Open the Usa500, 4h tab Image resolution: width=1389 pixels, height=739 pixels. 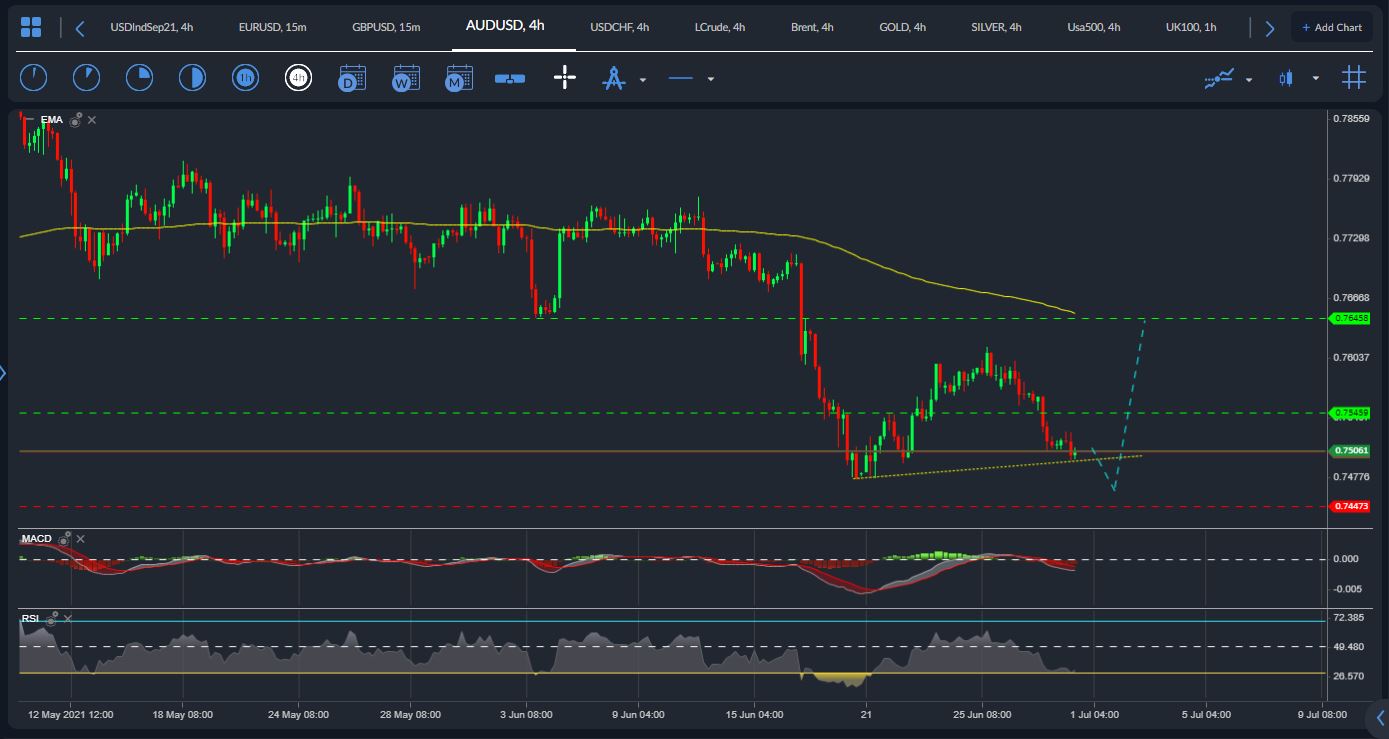point(1094,27)
